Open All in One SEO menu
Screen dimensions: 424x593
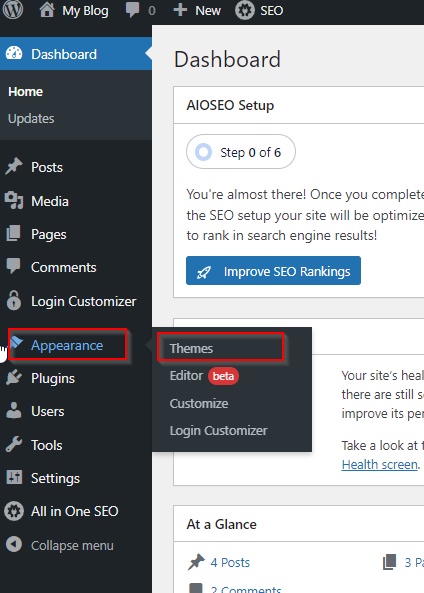click(76, 511)
